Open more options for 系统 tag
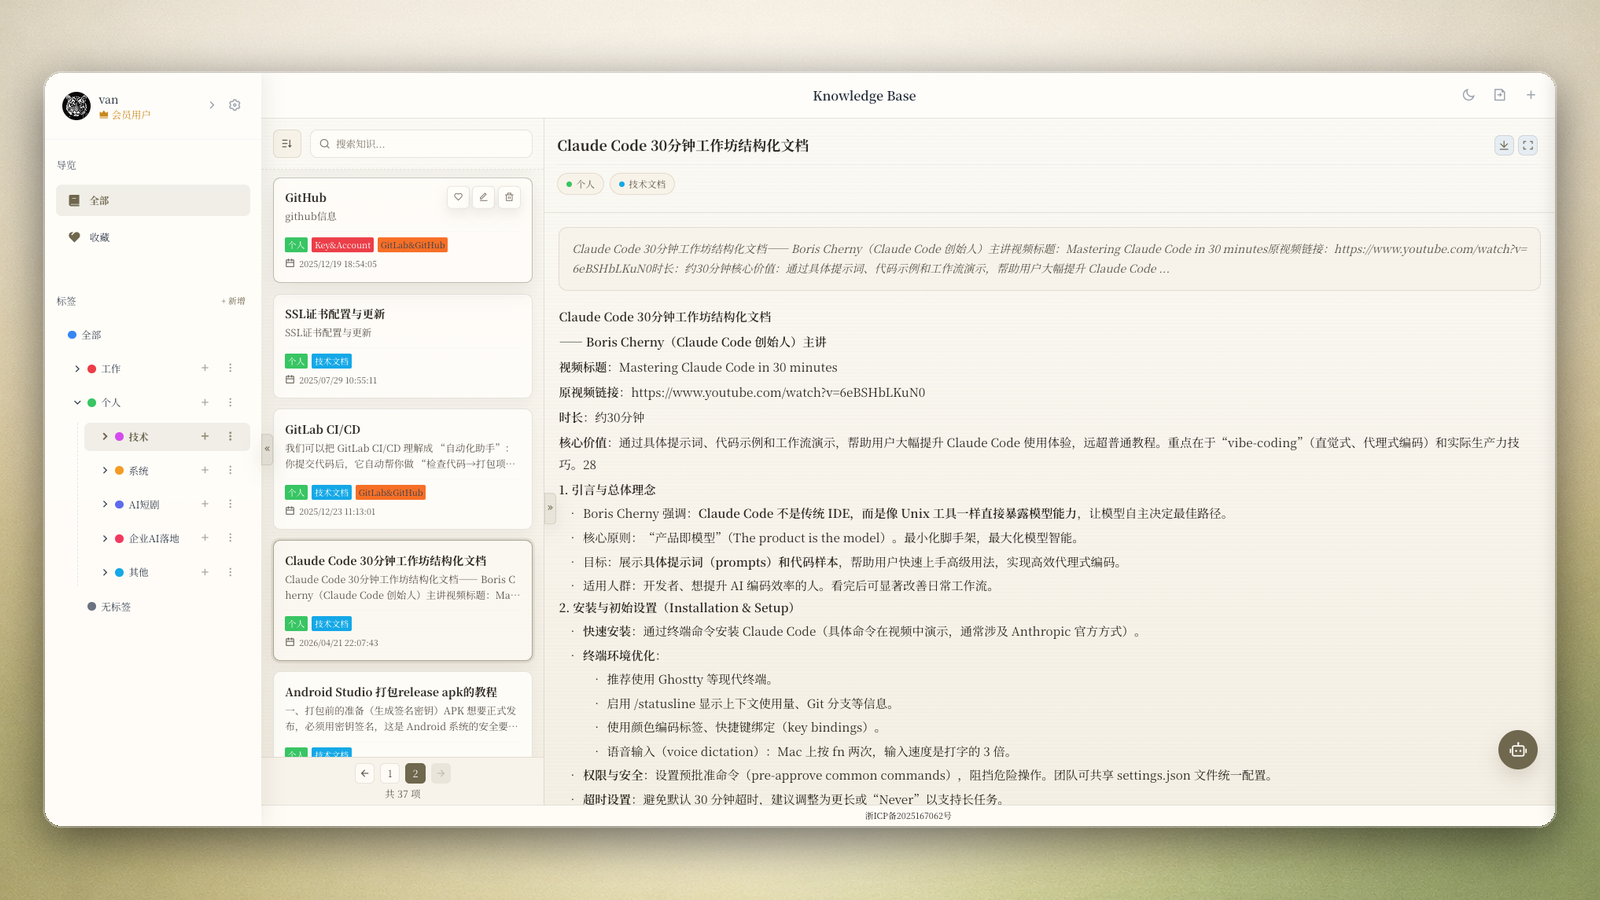Image resolution: width=1600 pixels, height=900 pixels. coord(230,470)
